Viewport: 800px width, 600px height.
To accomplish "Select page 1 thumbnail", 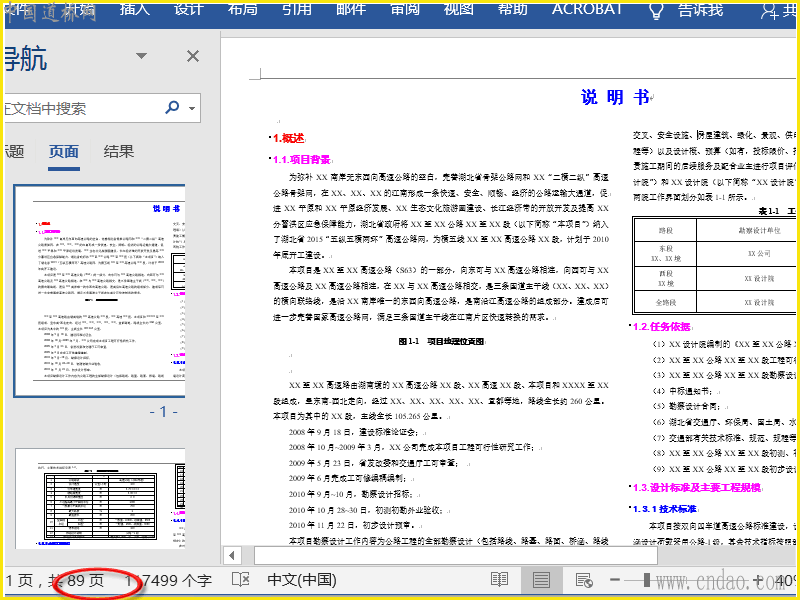I will tap(99, 291).
